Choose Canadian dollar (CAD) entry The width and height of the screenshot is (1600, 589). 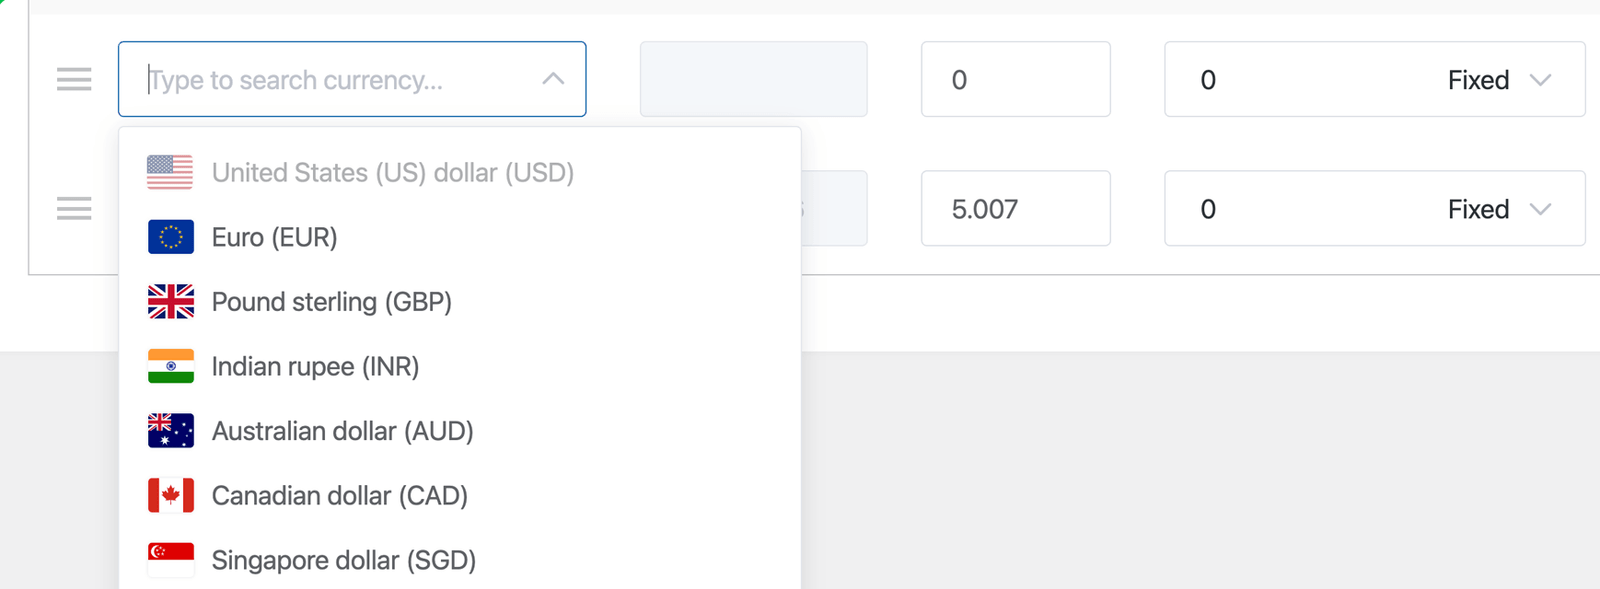click(x=340, y=496)
